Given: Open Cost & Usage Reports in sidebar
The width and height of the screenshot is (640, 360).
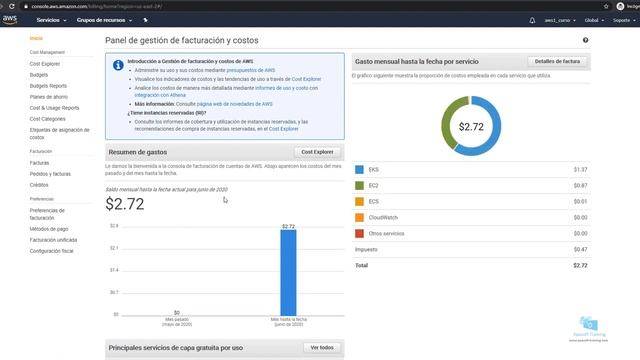Looking at the screenshot, I should [54, 108].
